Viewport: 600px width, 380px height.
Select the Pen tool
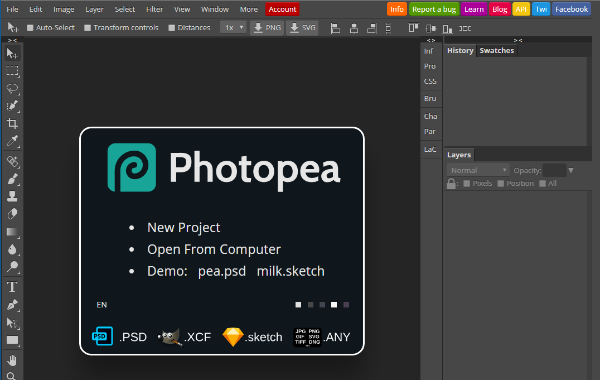[x=12, y=305]
